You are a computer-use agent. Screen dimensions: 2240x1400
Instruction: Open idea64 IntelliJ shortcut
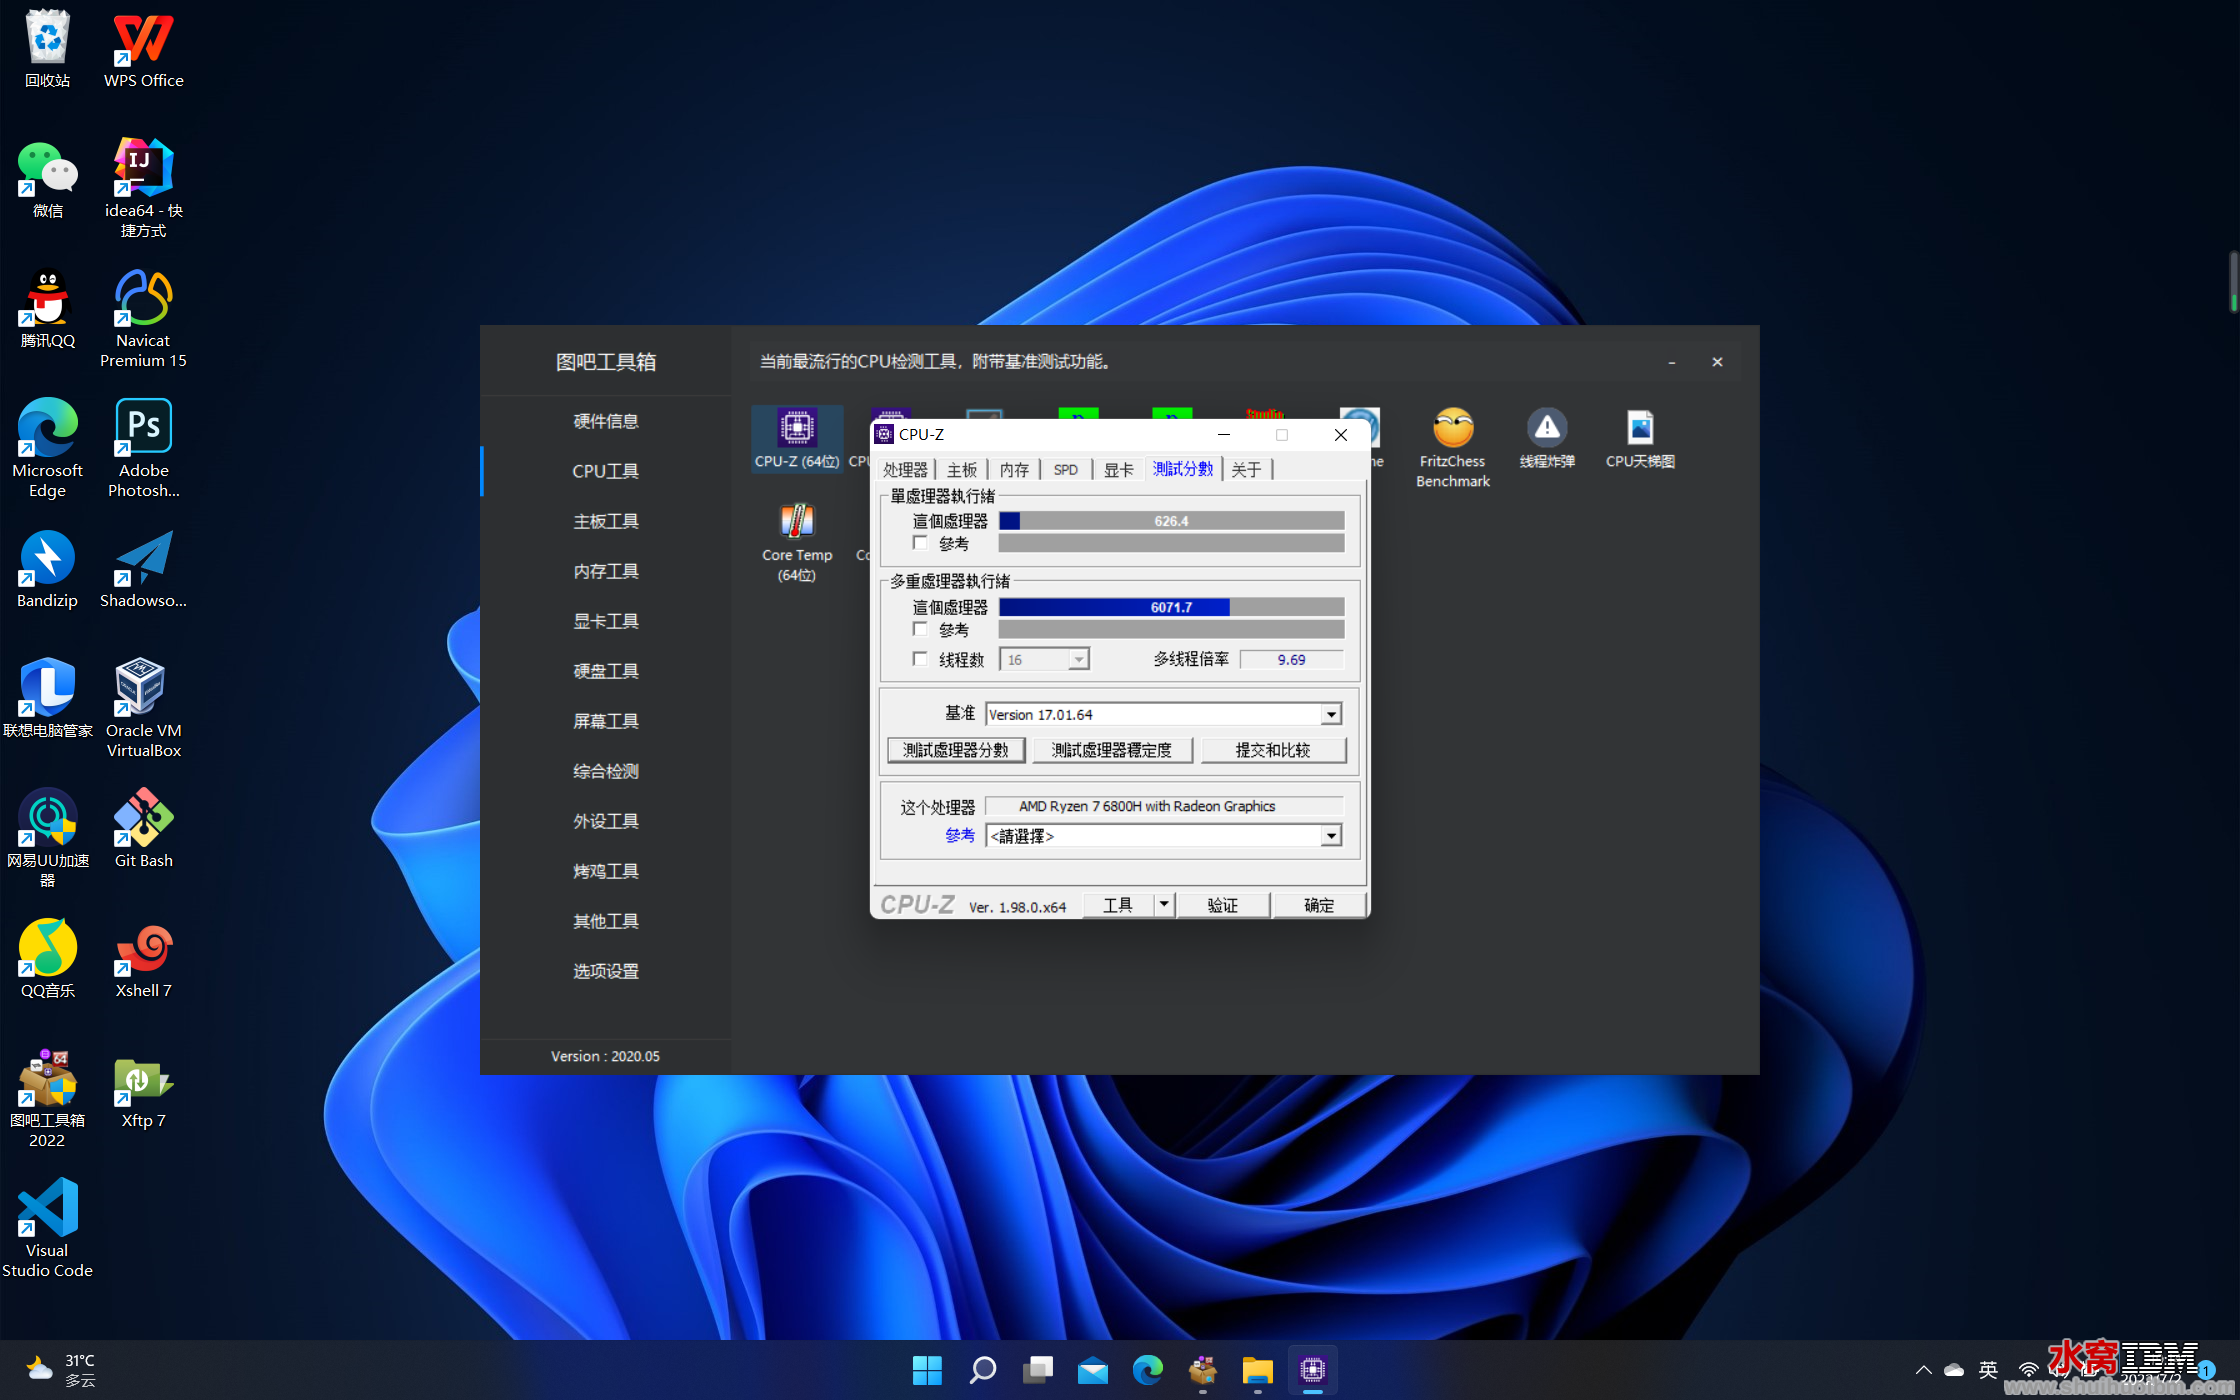[x=143, y=186]
